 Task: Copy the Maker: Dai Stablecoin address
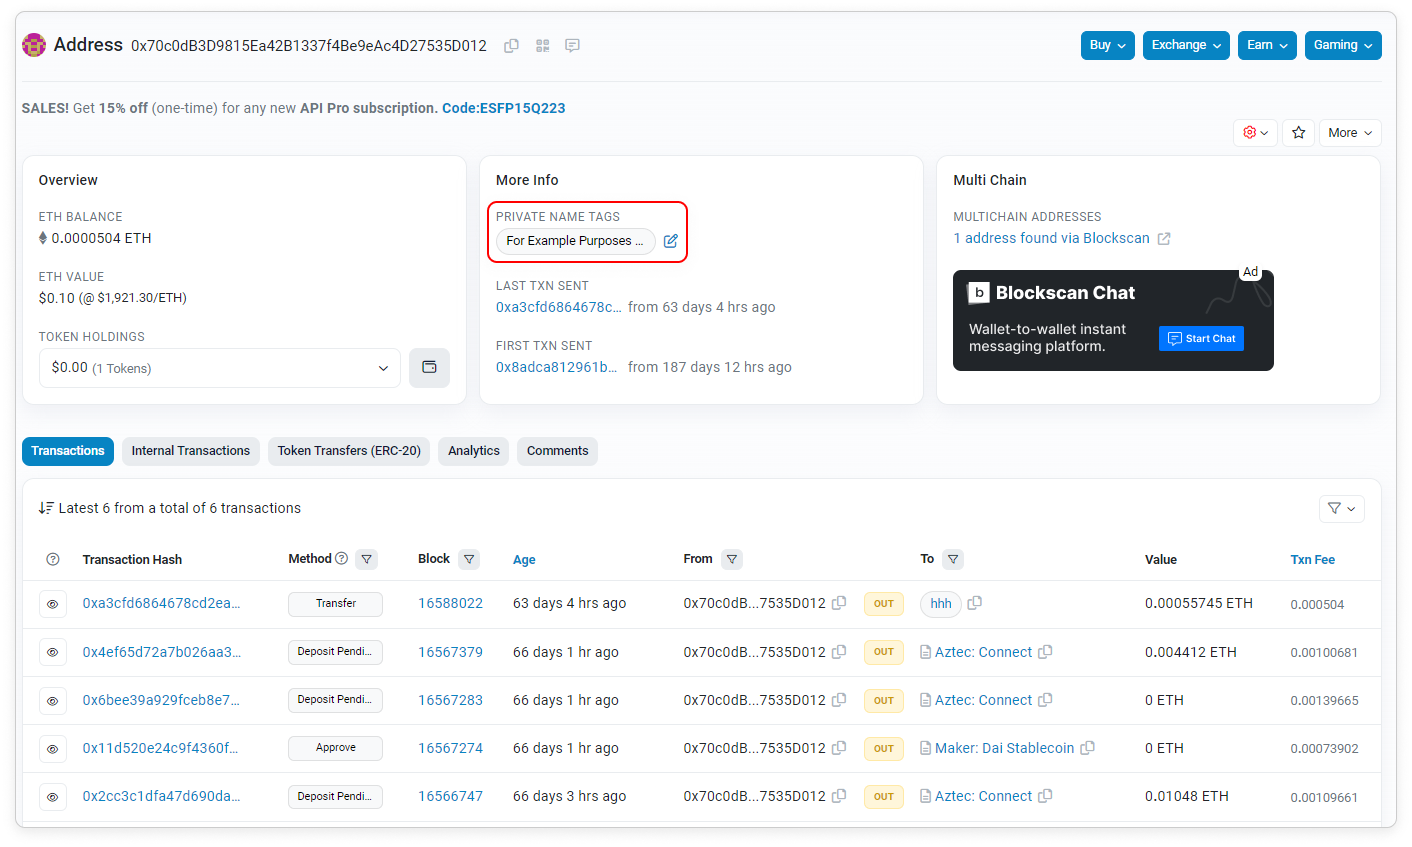1088,748
